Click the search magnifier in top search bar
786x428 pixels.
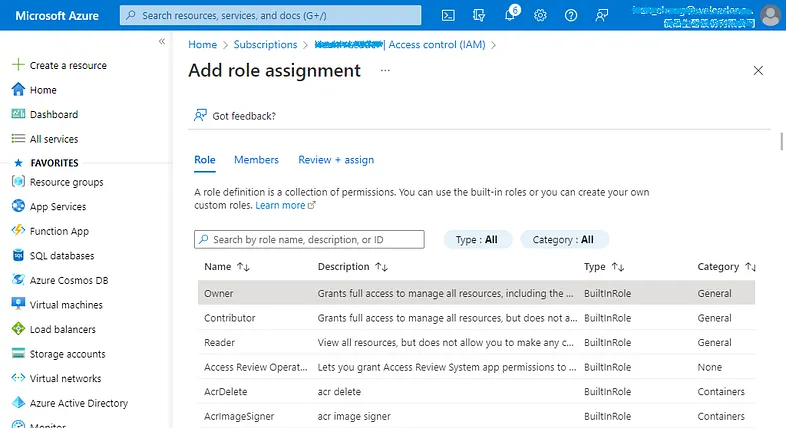[131, 15]
